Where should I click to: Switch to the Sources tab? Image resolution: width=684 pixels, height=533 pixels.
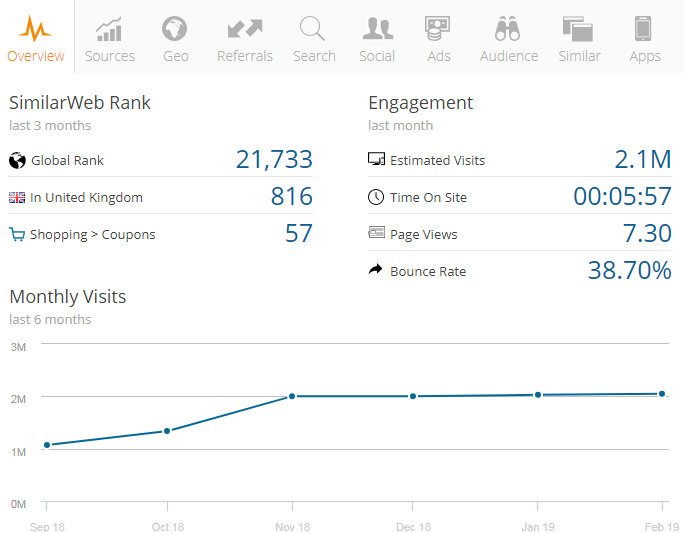tap(109, 37)
